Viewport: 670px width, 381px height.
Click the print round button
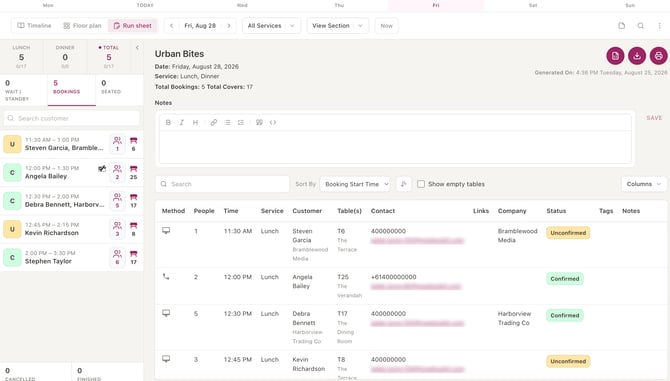(x=658, y=56)
